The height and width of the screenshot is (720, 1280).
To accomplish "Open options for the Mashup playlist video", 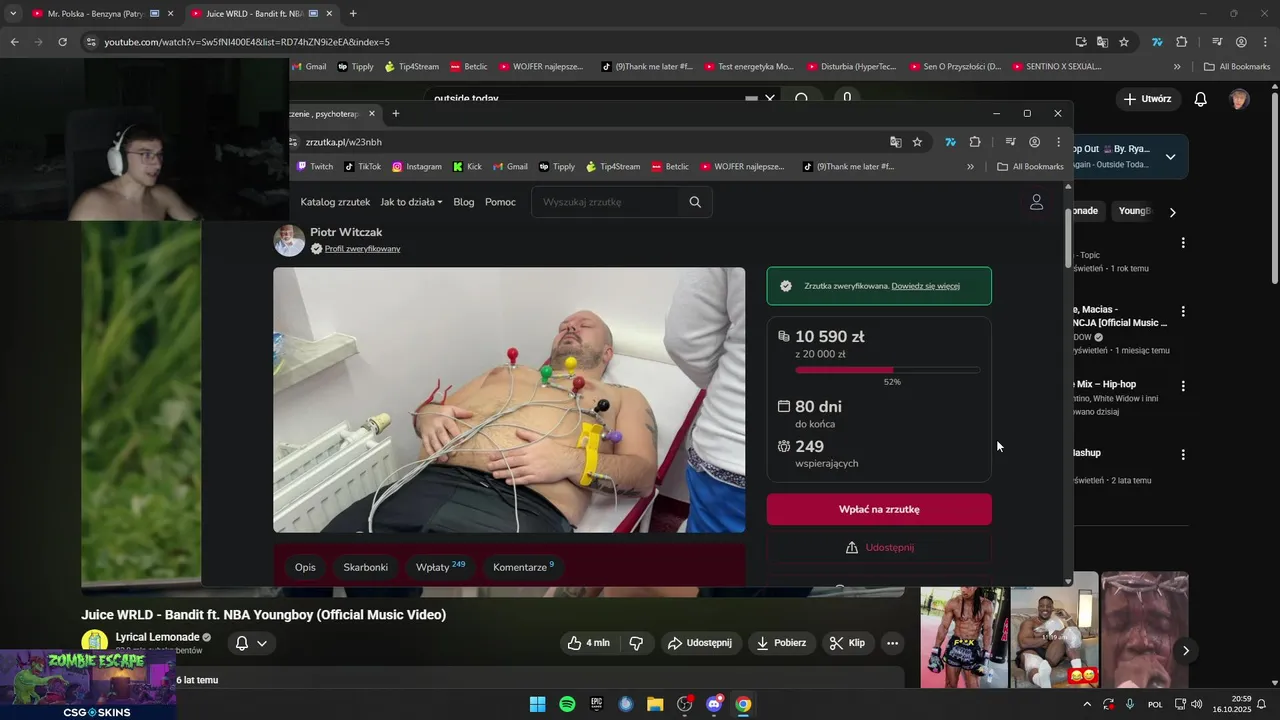I will [x=1183, y=454].
